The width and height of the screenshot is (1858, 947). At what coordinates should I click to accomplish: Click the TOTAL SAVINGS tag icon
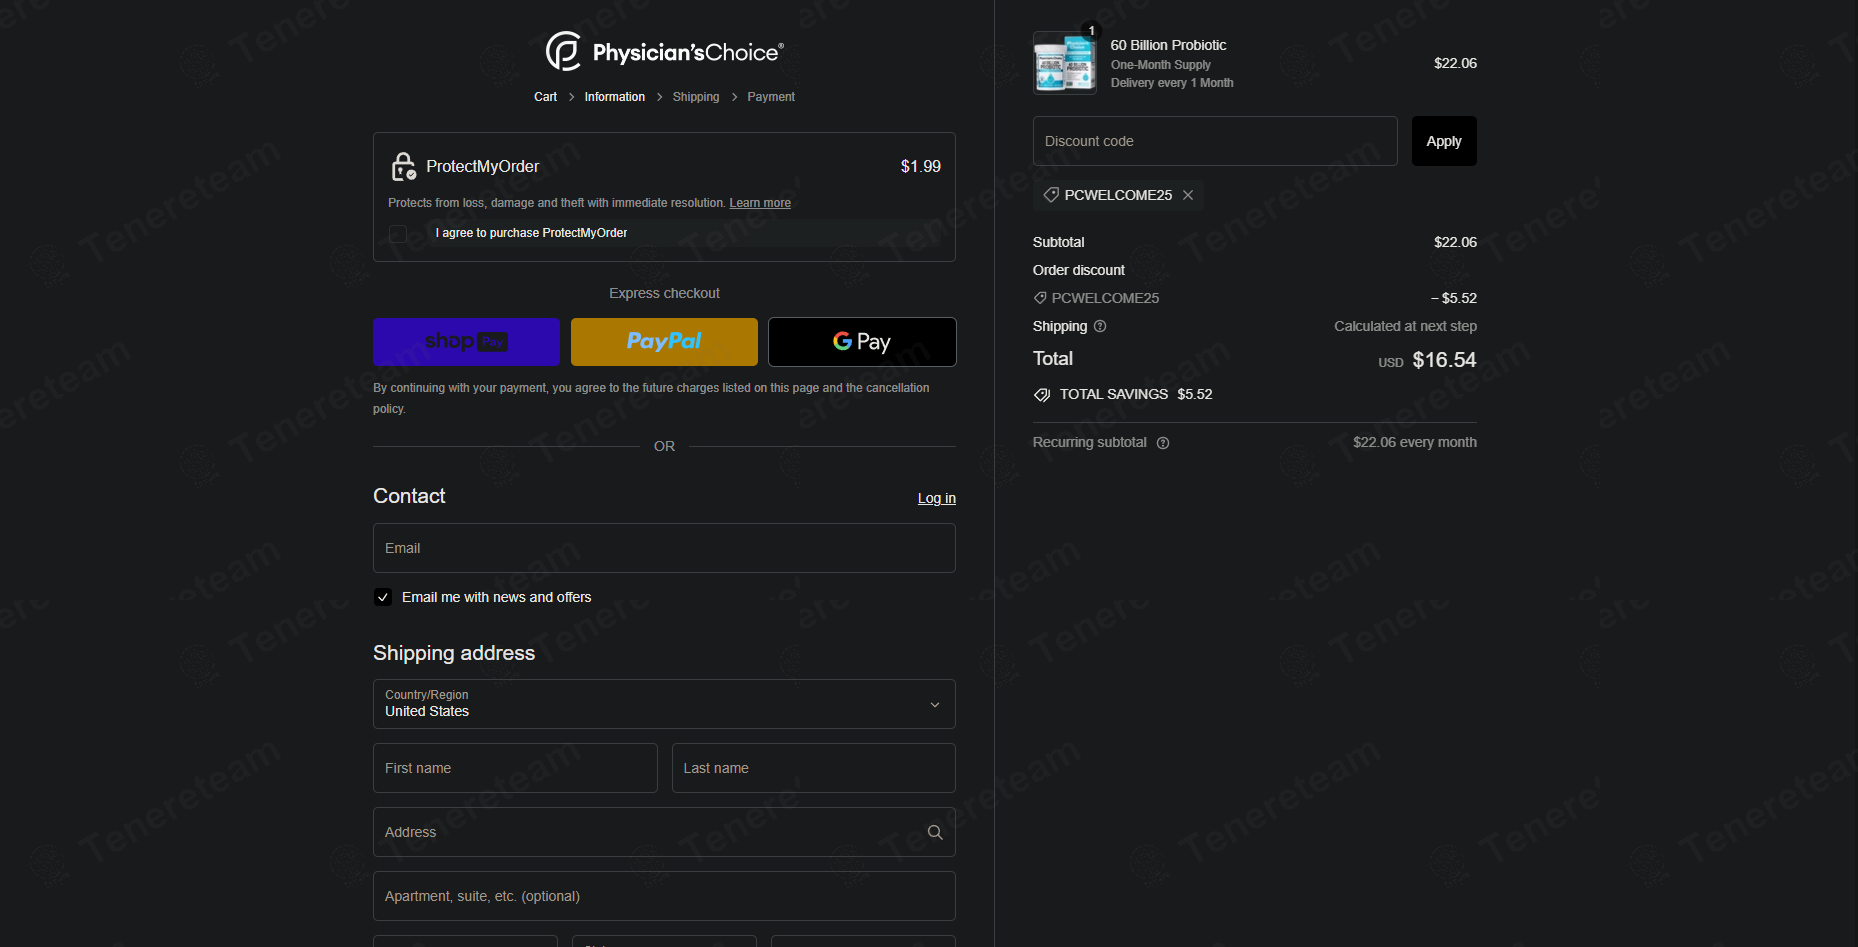click(x=1042, y=395)
